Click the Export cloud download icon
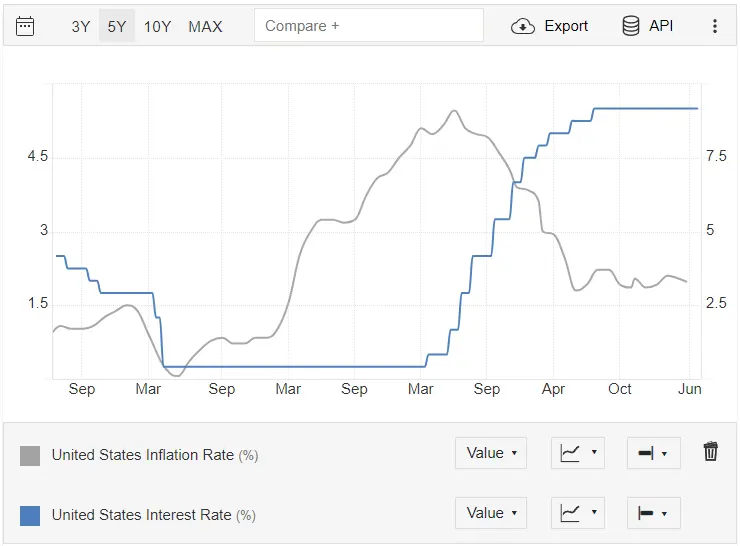Viewport: 740px width, 546px height. pos(523,26)
